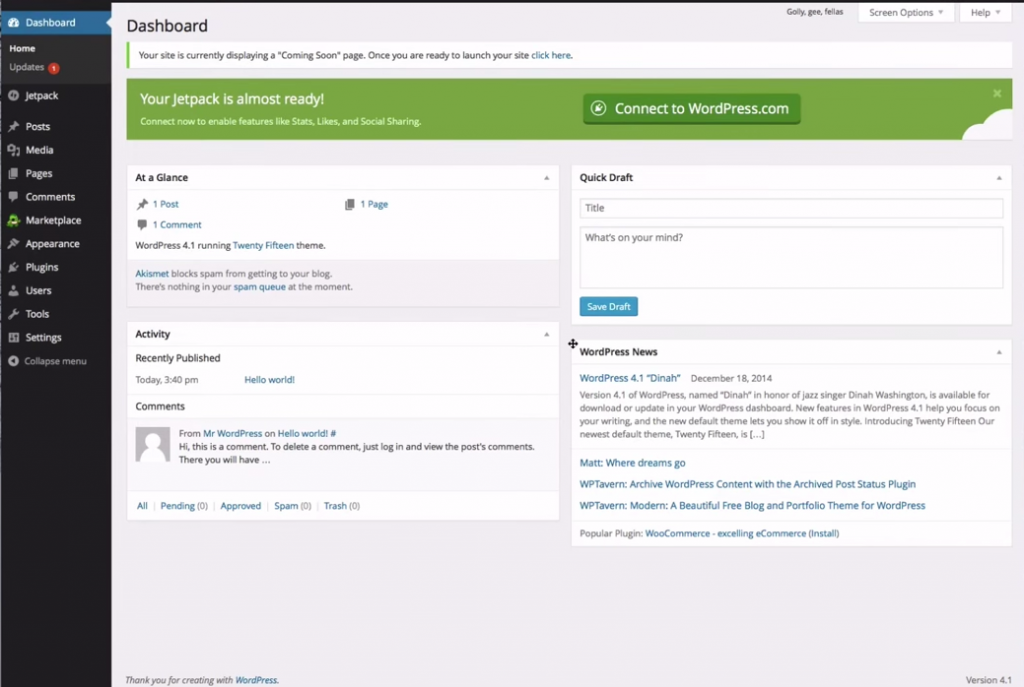The height and width of the screenshot is (687, 1024).
Task: Click the WooCommerce popular plugin link
Action: (x=725, y=534)
